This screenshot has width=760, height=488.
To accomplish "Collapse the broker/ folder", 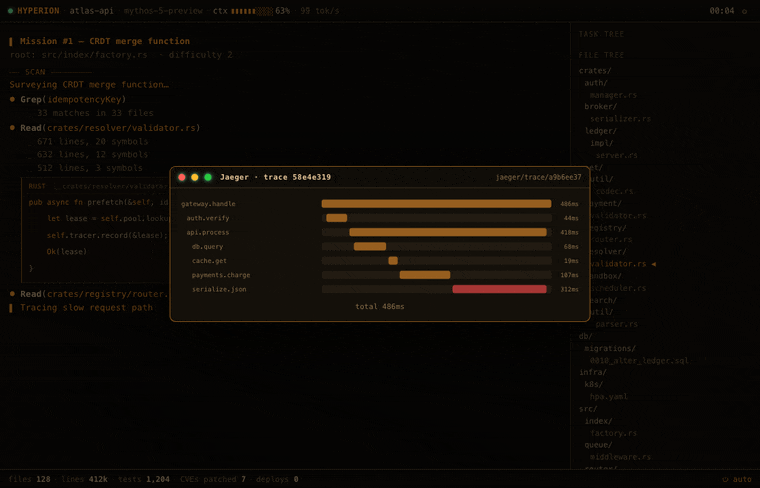I will [601, 107].
